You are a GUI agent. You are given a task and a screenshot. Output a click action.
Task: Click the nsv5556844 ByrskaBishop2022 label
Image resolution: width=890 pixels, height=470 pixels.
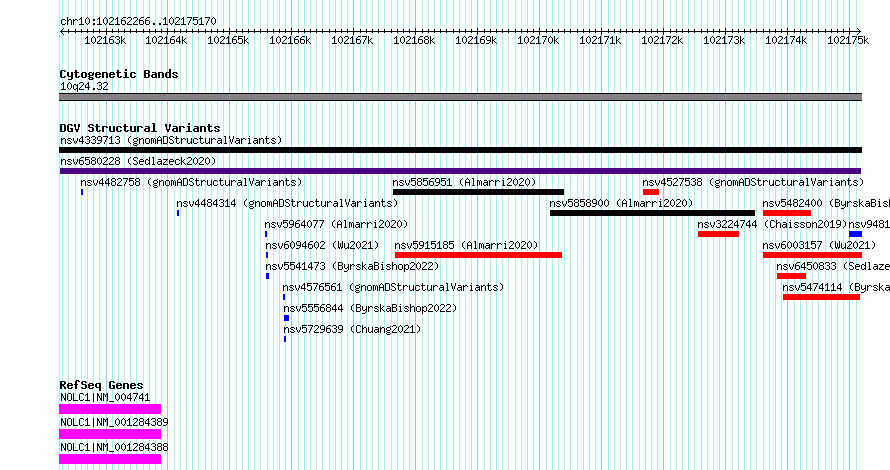point(370,308)
